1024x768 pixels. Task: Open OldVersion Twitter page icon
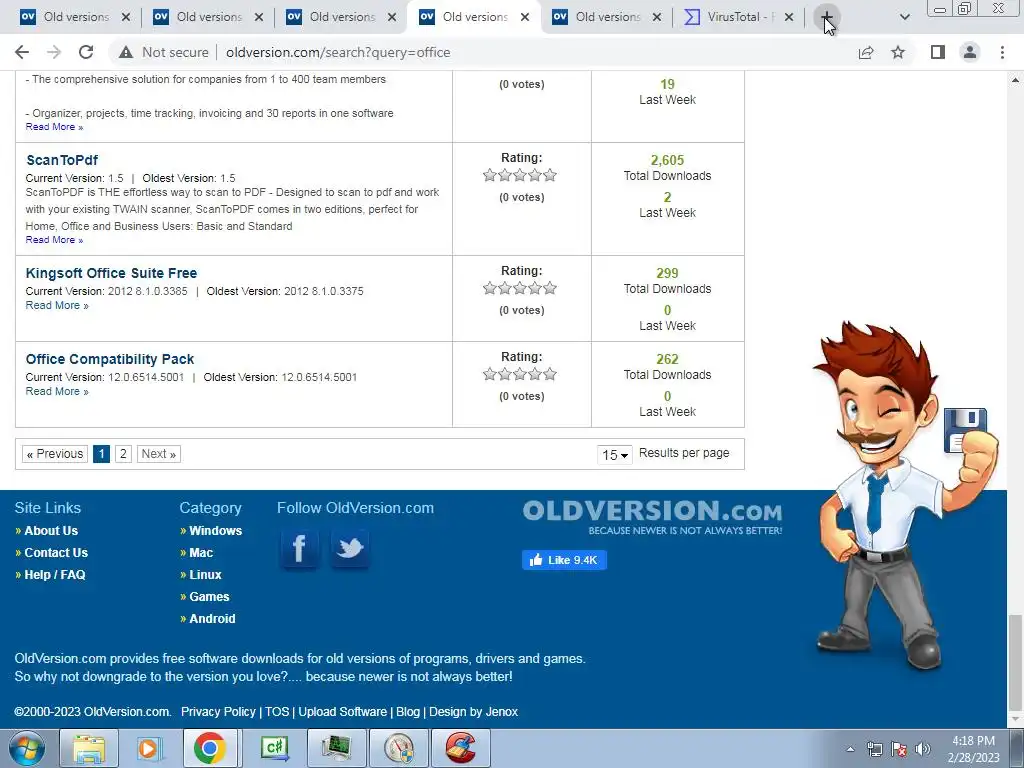[350, 548]
